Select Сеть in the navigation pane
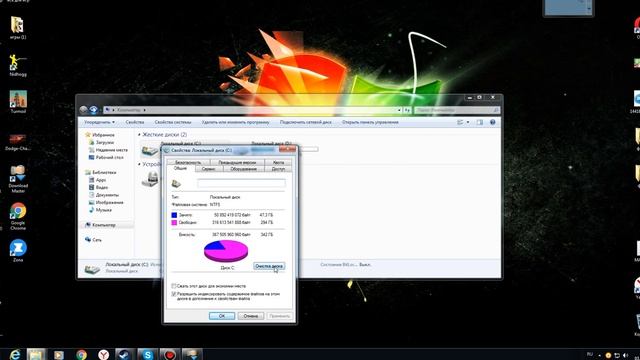The width and height of the screenshot is (640, 360). [x=93, y=240]
